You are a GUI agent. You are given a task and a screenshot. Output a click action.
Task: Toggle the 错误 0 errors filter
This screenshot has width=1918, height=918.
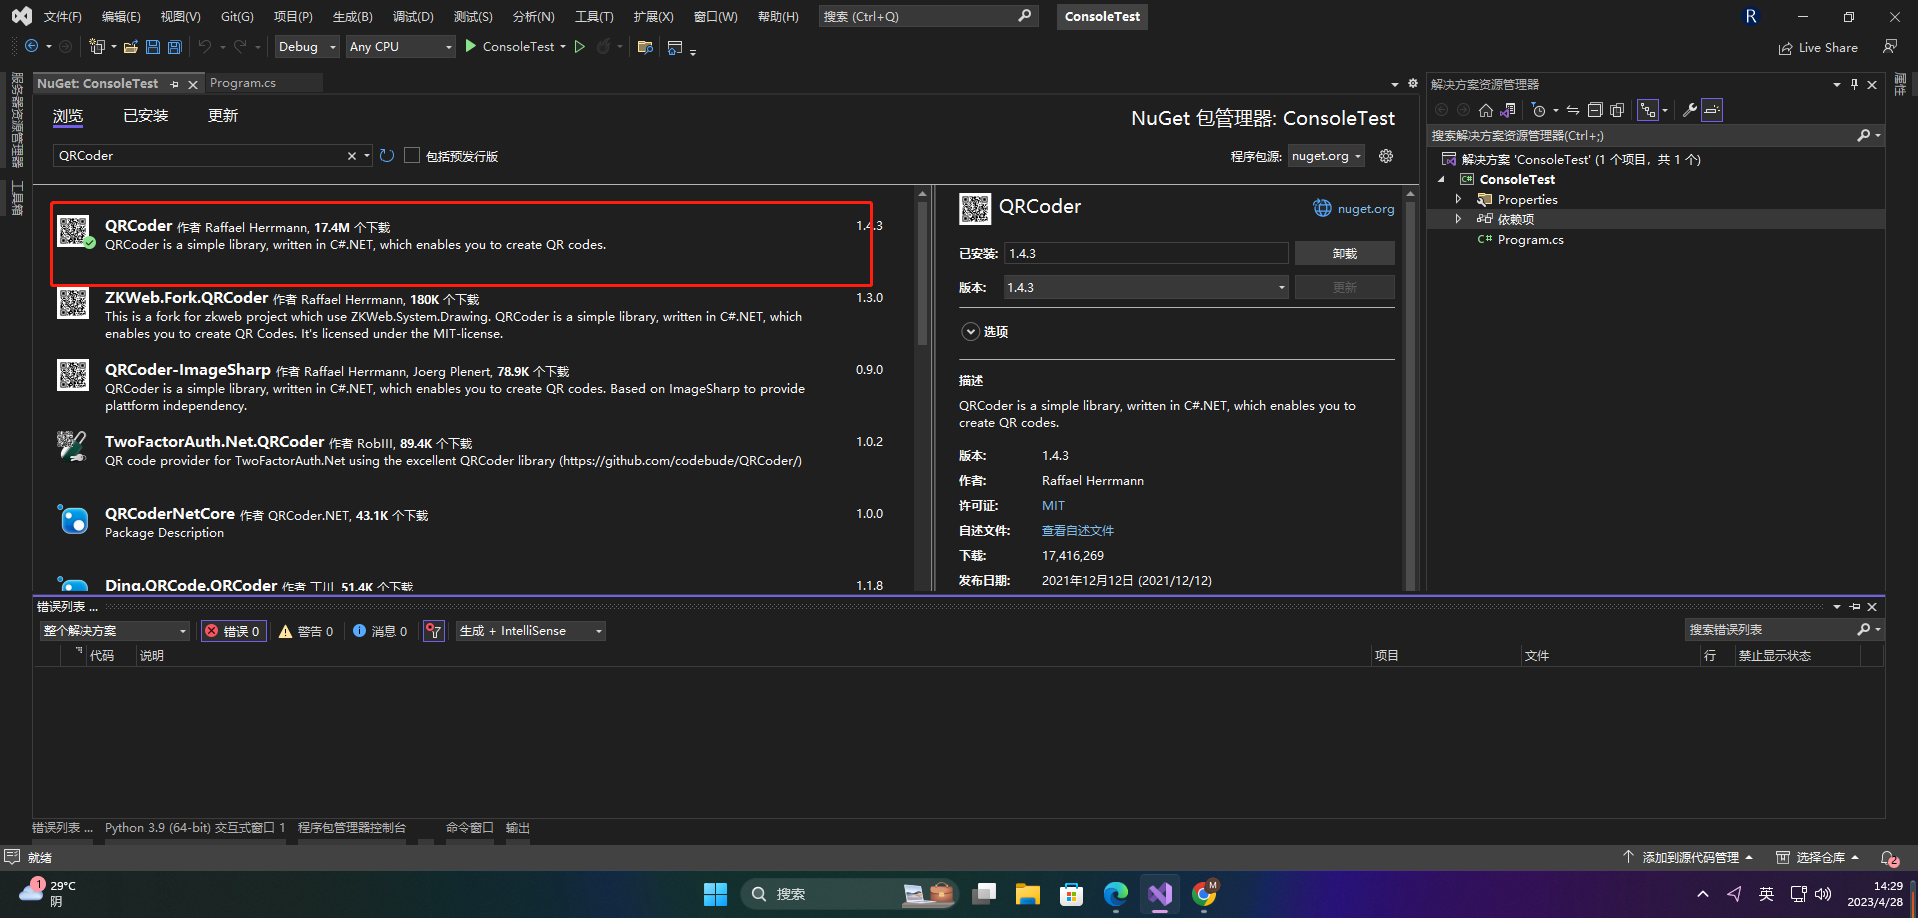234,631
